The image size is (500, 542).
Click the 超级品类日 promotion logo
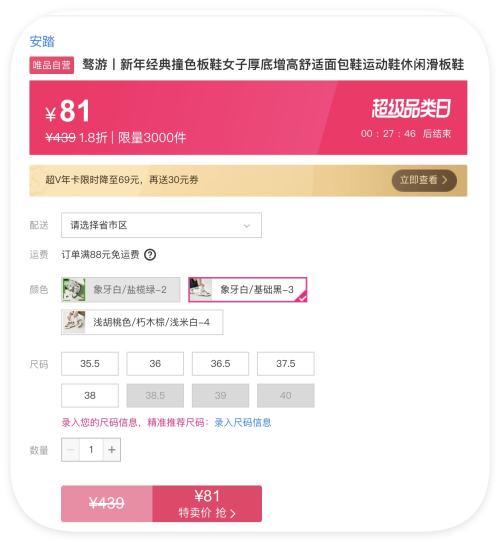(411, 109)
